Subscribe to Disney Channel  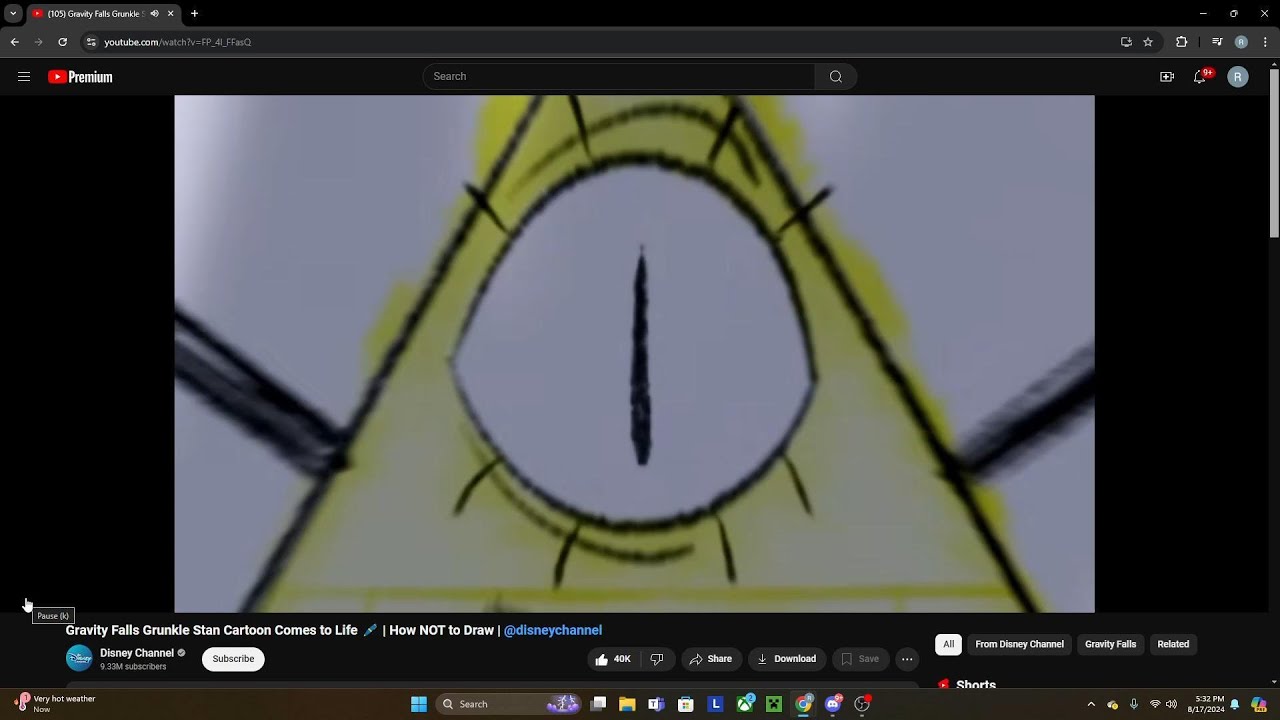233,659
